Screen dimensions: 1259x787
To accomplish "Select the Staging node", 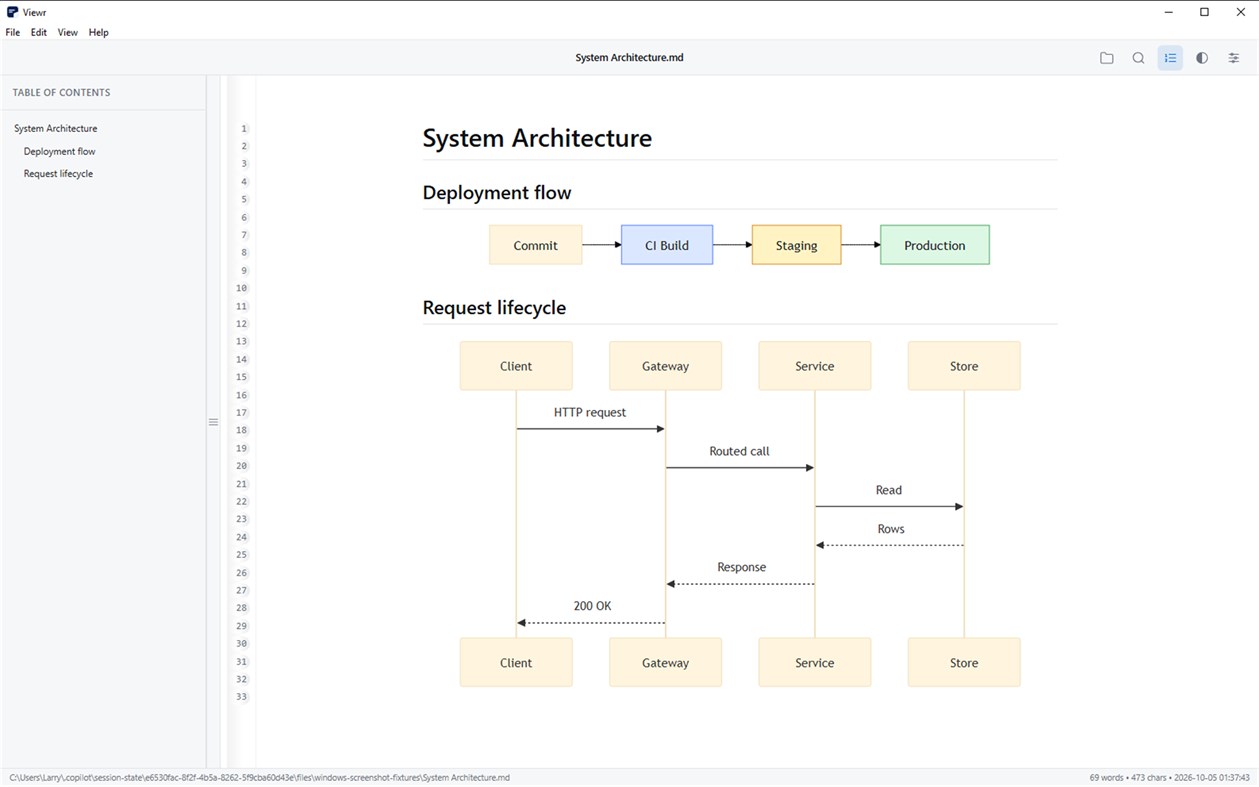I will coord(797,245).
